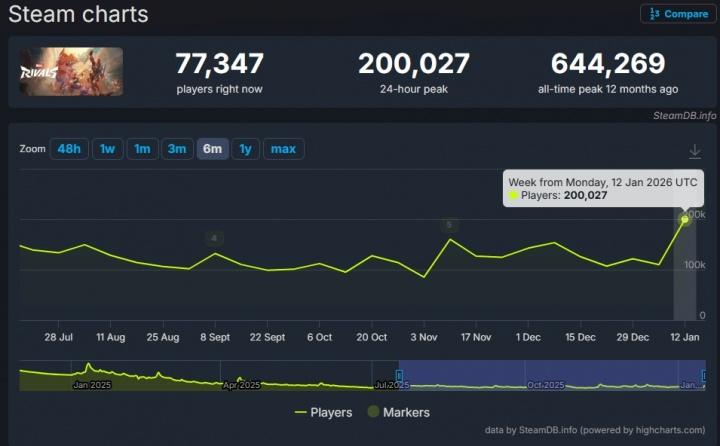Image resolution: width=720 pixels, height=446 pixels.
Task: Click the 8 Sept axis label
Action: (x=215, y=337)
